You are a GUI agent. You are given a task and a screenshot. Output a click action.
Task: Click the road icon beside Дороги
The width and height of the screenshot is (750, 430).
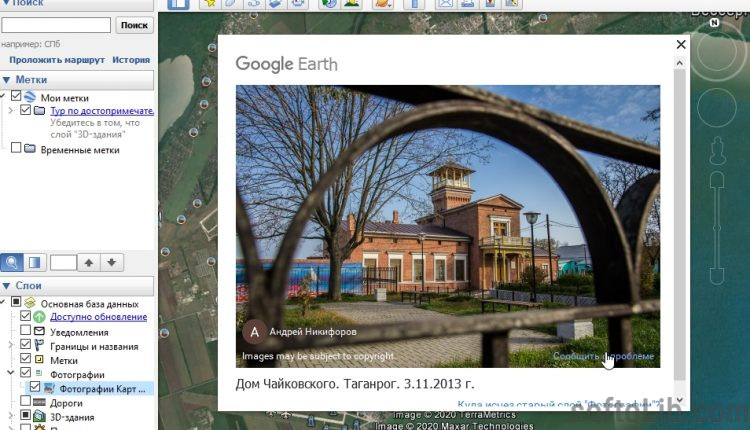click(39, 402)
